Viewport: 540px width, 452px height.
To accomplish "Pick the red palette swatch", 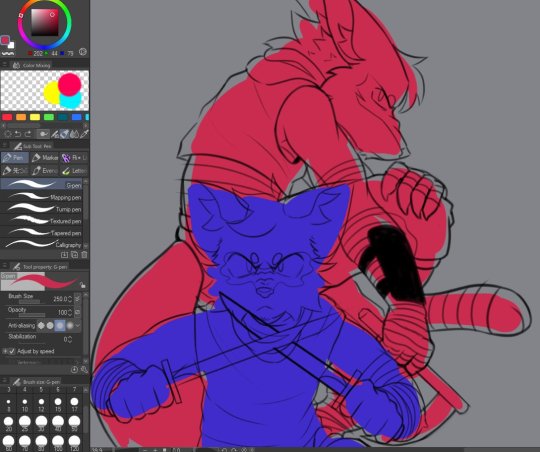I will point(7,117).
